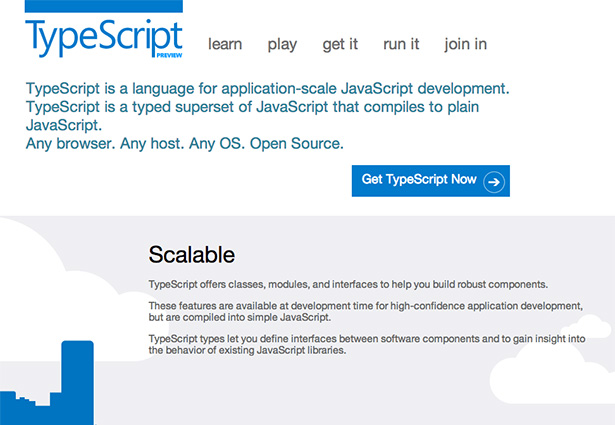
Task: Click text "Any browser. Any host. Any OS. Open Source."
Action: [185, 143]
